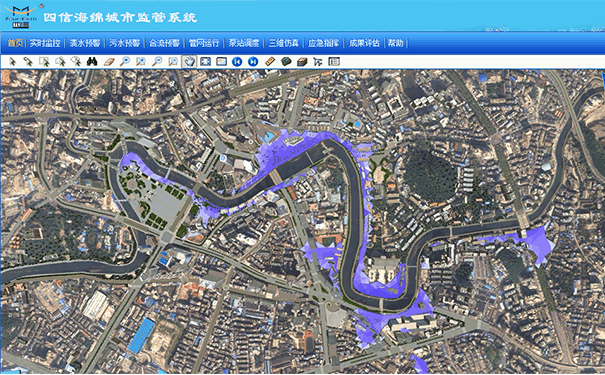Image resolution: width=605 pixels, height=375 pixels.
Task: Activate the zoom in magnifier
Action: point(125,61)
